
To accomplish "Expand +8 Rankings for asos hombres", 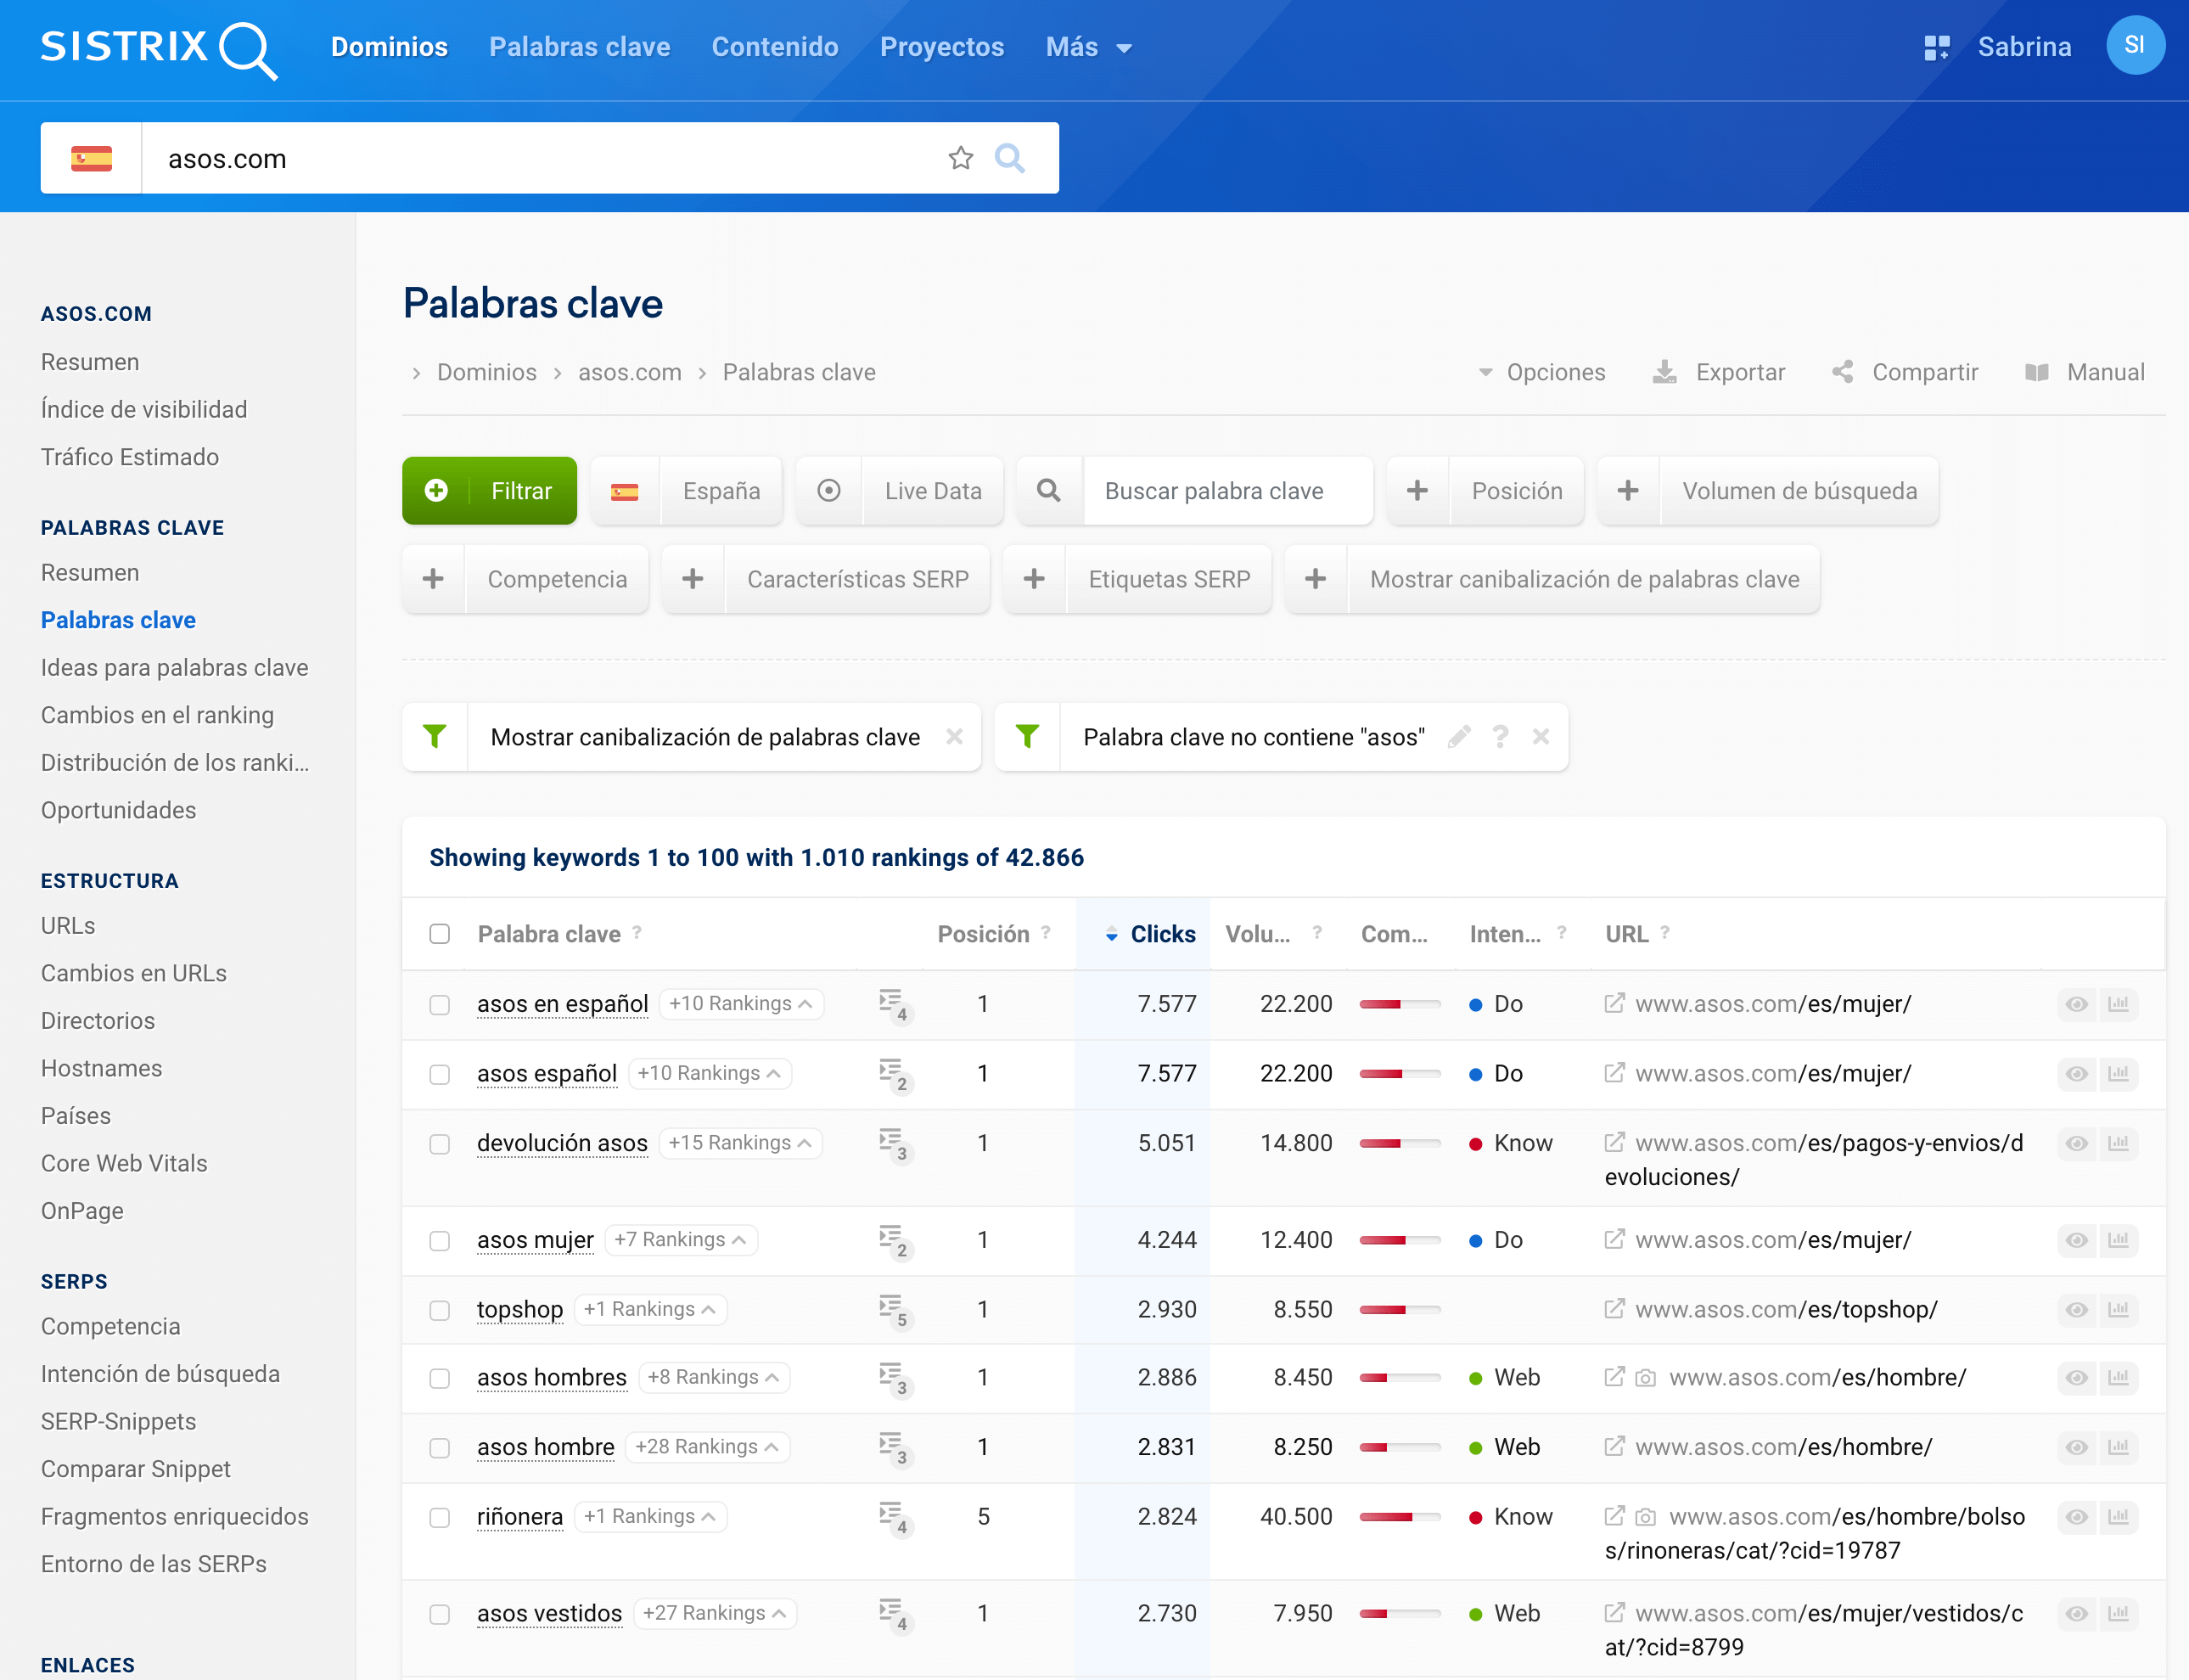I will pyautogui.click(x=714, y=1377).
